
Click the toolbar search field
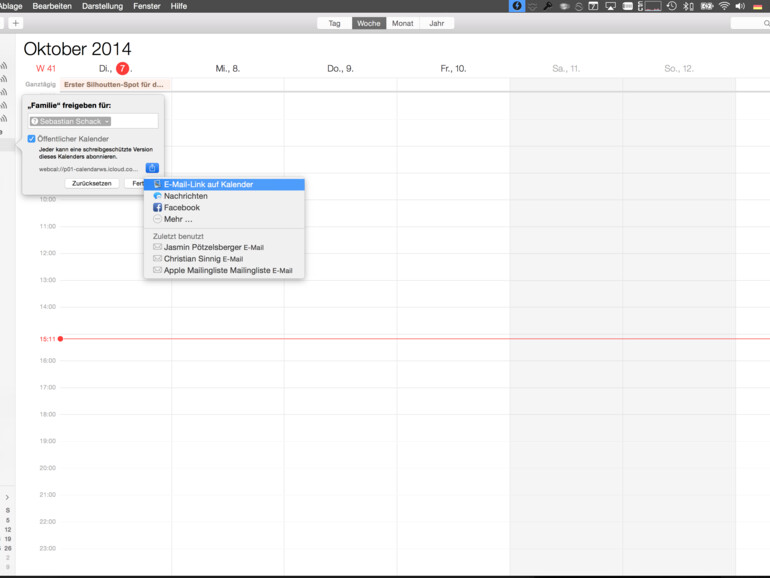pyautogui.click(x=750, y=23)
